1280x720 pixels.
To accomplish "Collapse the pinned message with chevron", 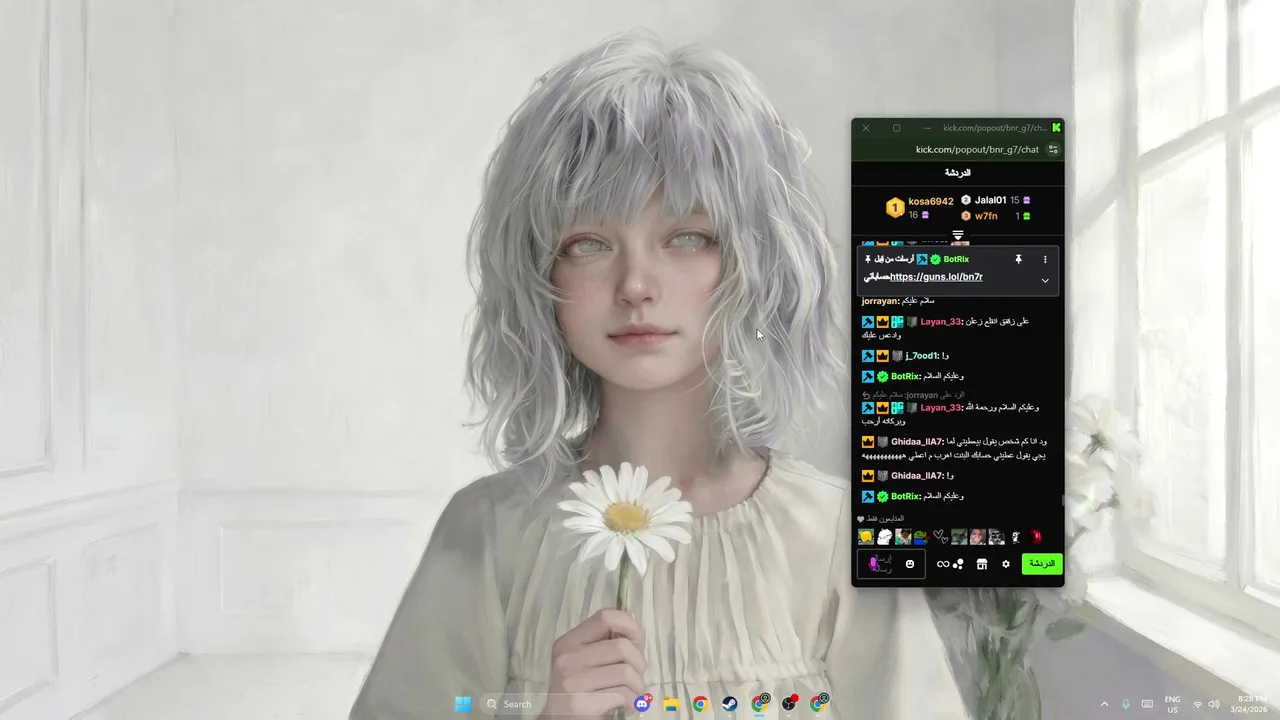I will (x=1045, y=281).
